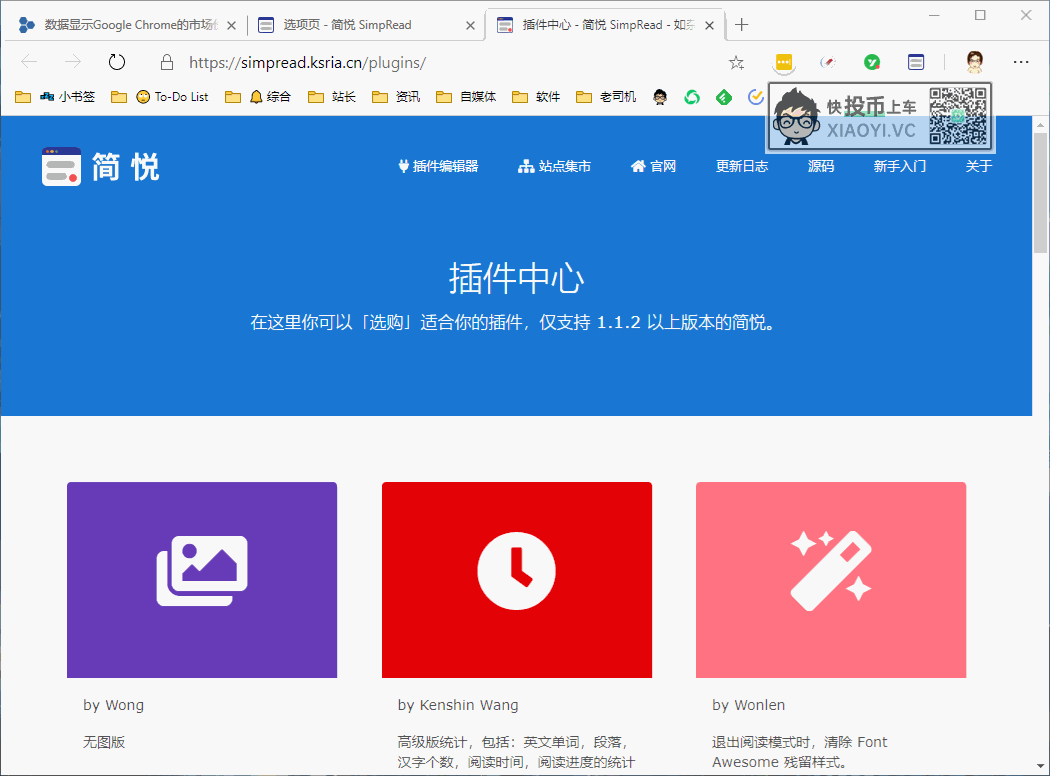Open the 老司机 bookmark folder

click(x=606, y=97)
